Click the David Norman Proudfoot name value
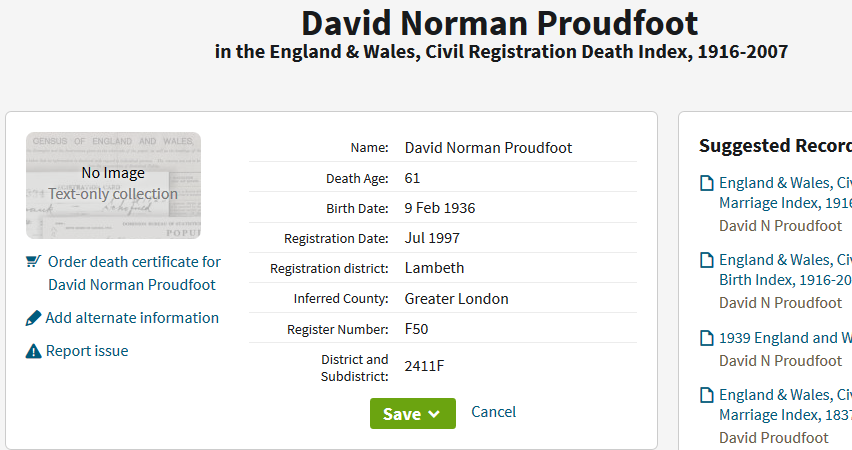852x450 pixels. [488, 148]
